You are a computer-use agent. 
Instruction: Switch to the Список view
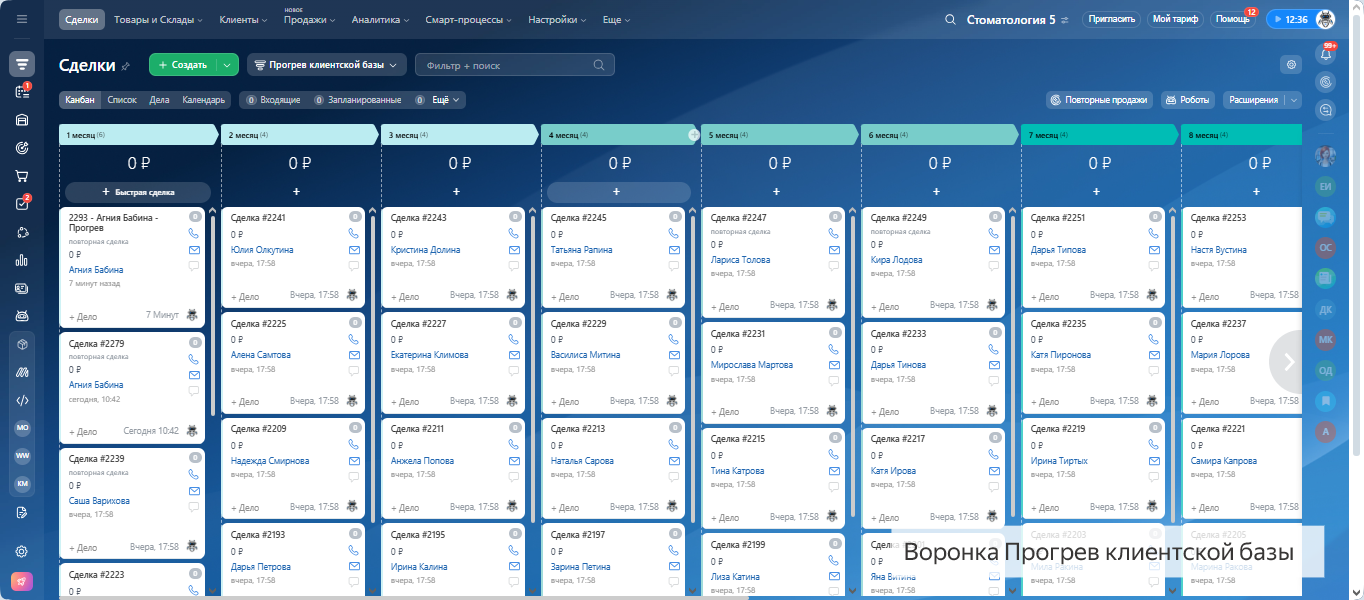pyautogui.click(x=122, y=100)
